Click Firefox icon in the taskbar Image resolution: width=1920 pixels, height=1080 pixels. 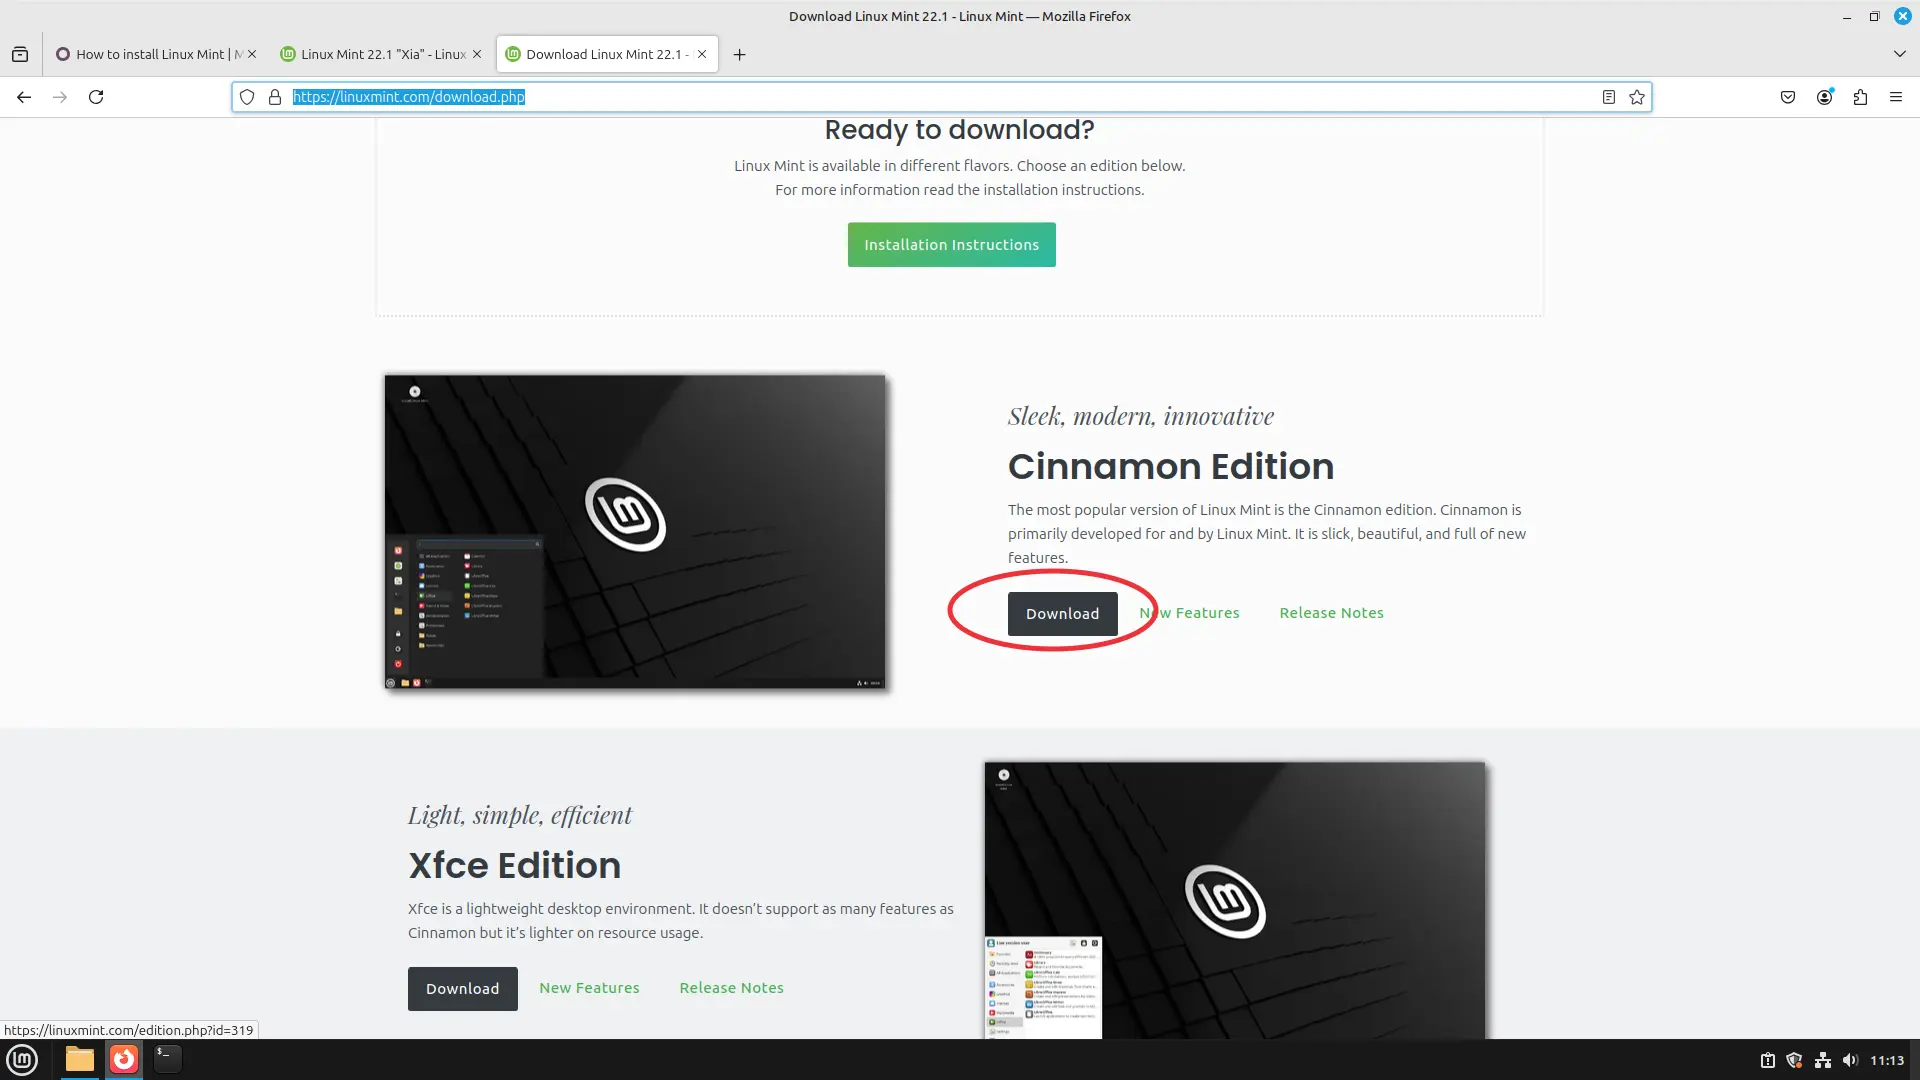click(x=124, y=1060)
